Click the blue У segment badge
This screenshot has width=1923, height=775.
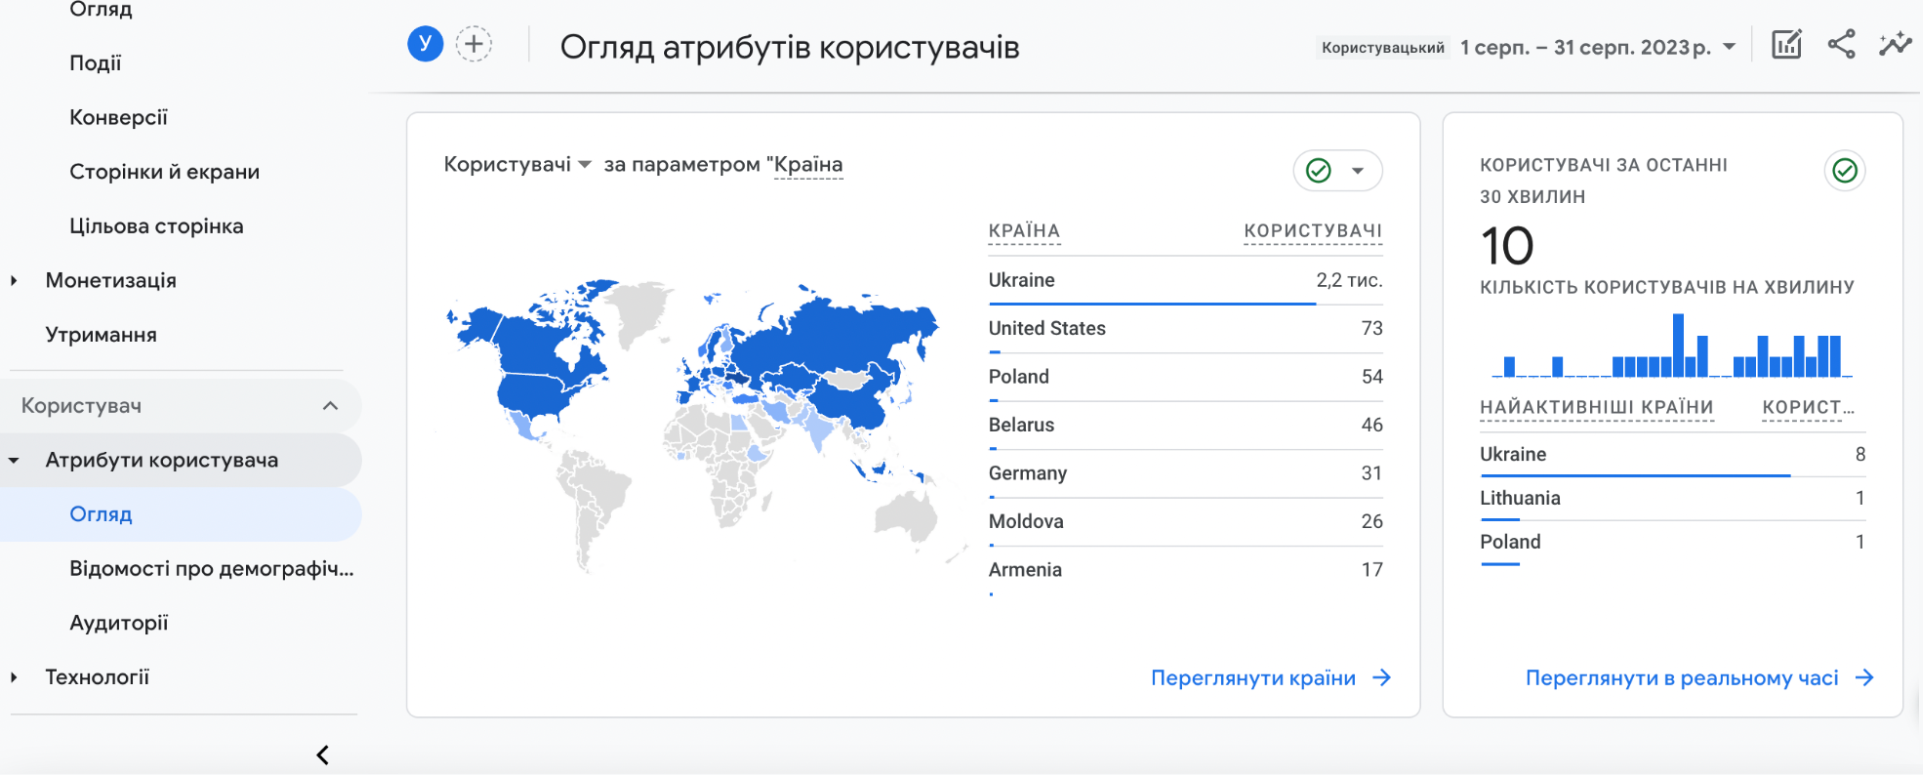(425, 44)
